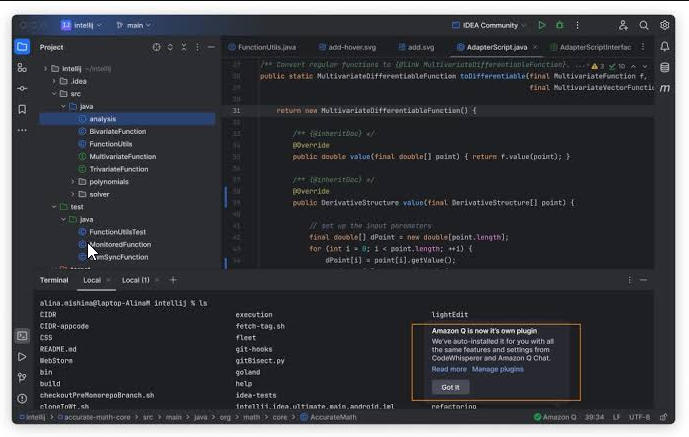This screenshot has width=689, height=437.
Task: Open terminal panel options menu
Action: click(630, 280)
